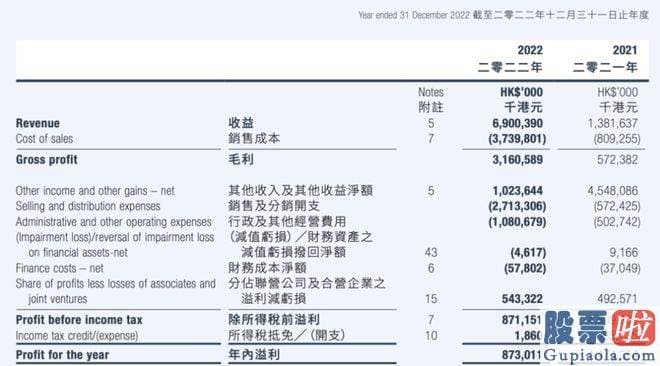This screenshot has width=660, height=366.
Task: Click gross profit value 3,160,589
Action: (517, 160)
